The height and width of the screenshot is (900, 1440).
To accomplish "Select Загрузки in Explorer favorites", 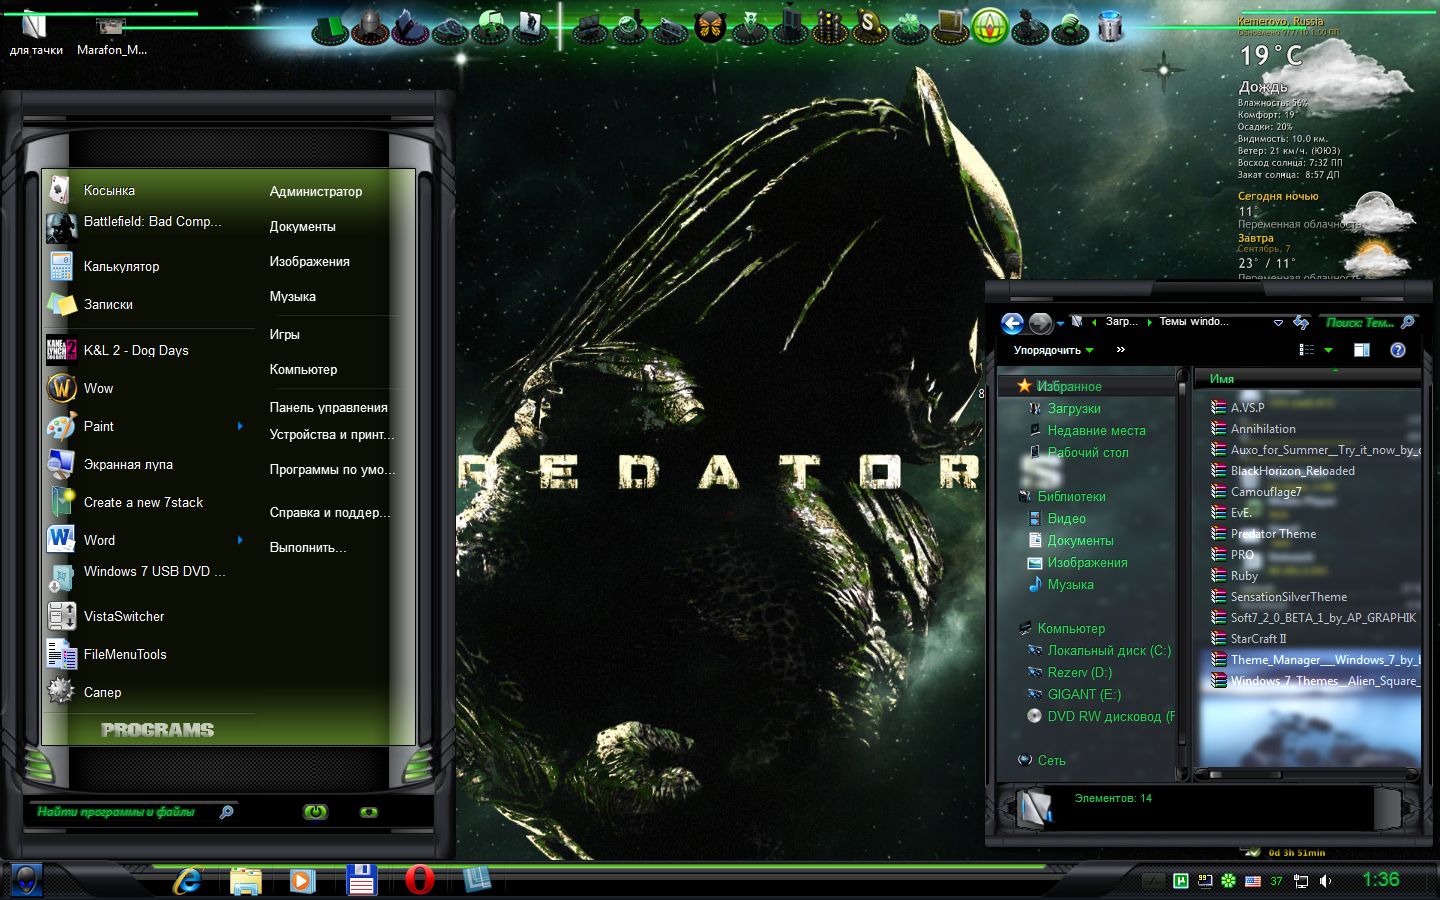I will [1074, 408].
